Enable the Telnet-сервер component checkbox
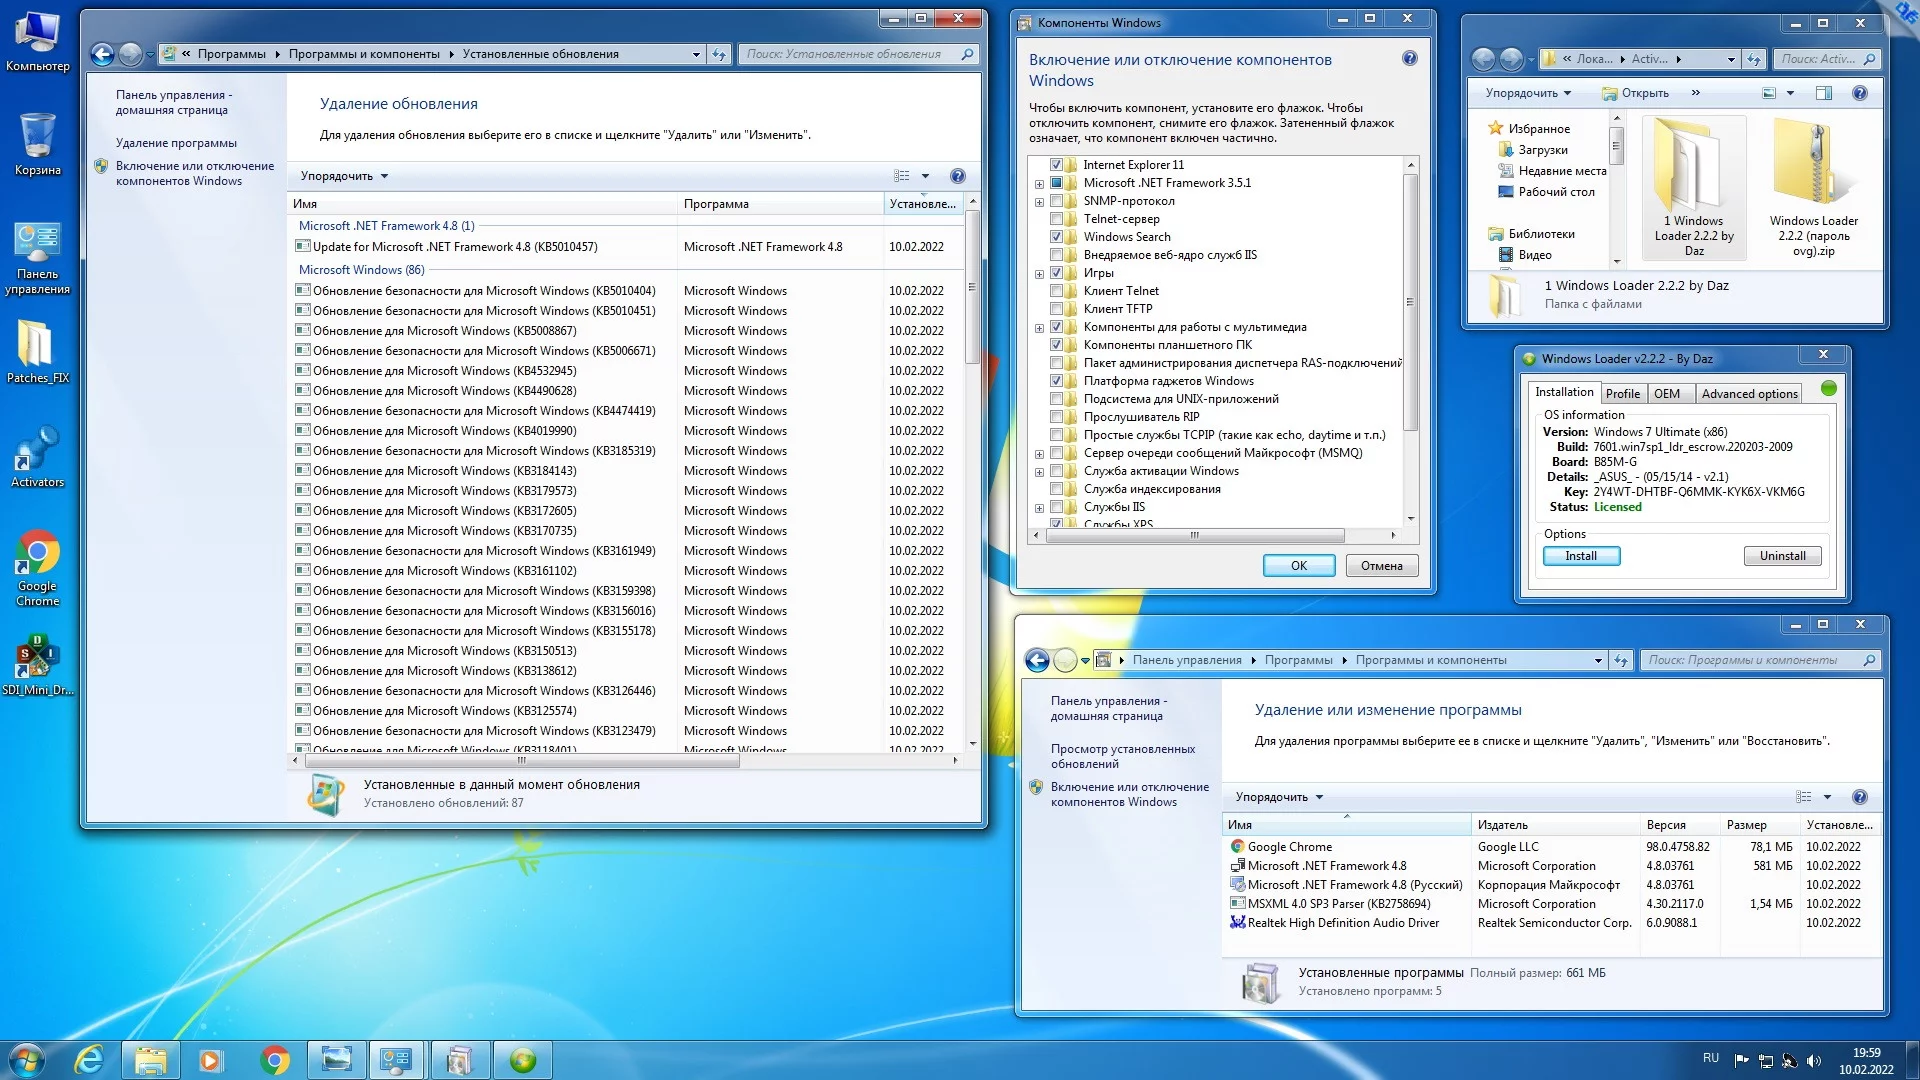Viewport: 1920px width, 1080px height. (1056, 219)
